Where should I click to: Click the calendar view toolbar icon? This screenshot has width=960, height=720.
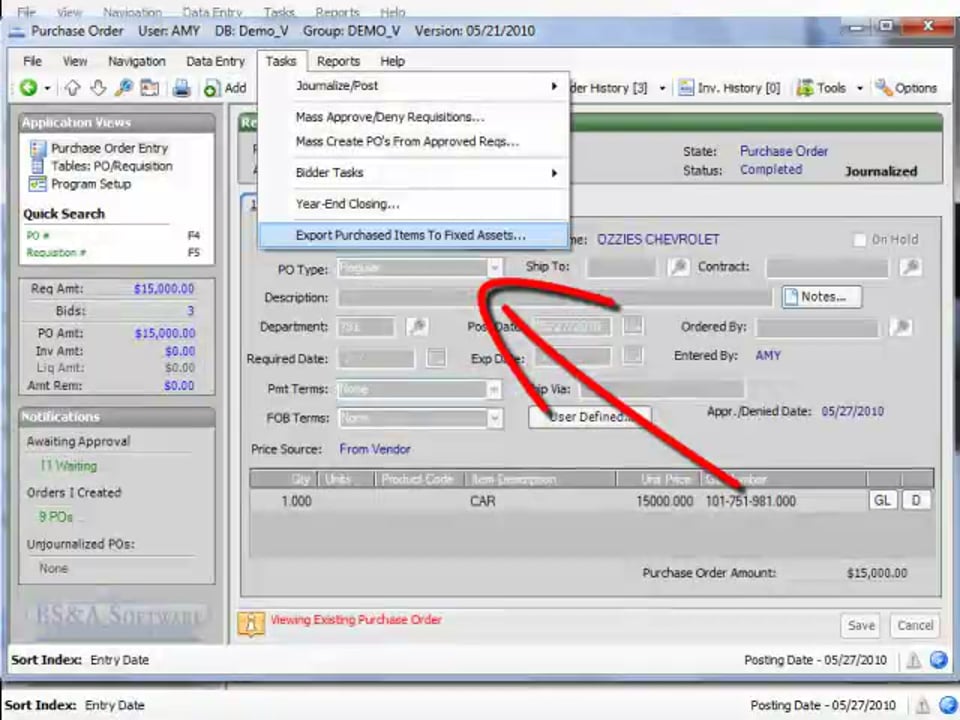click(x=150, y=88)
